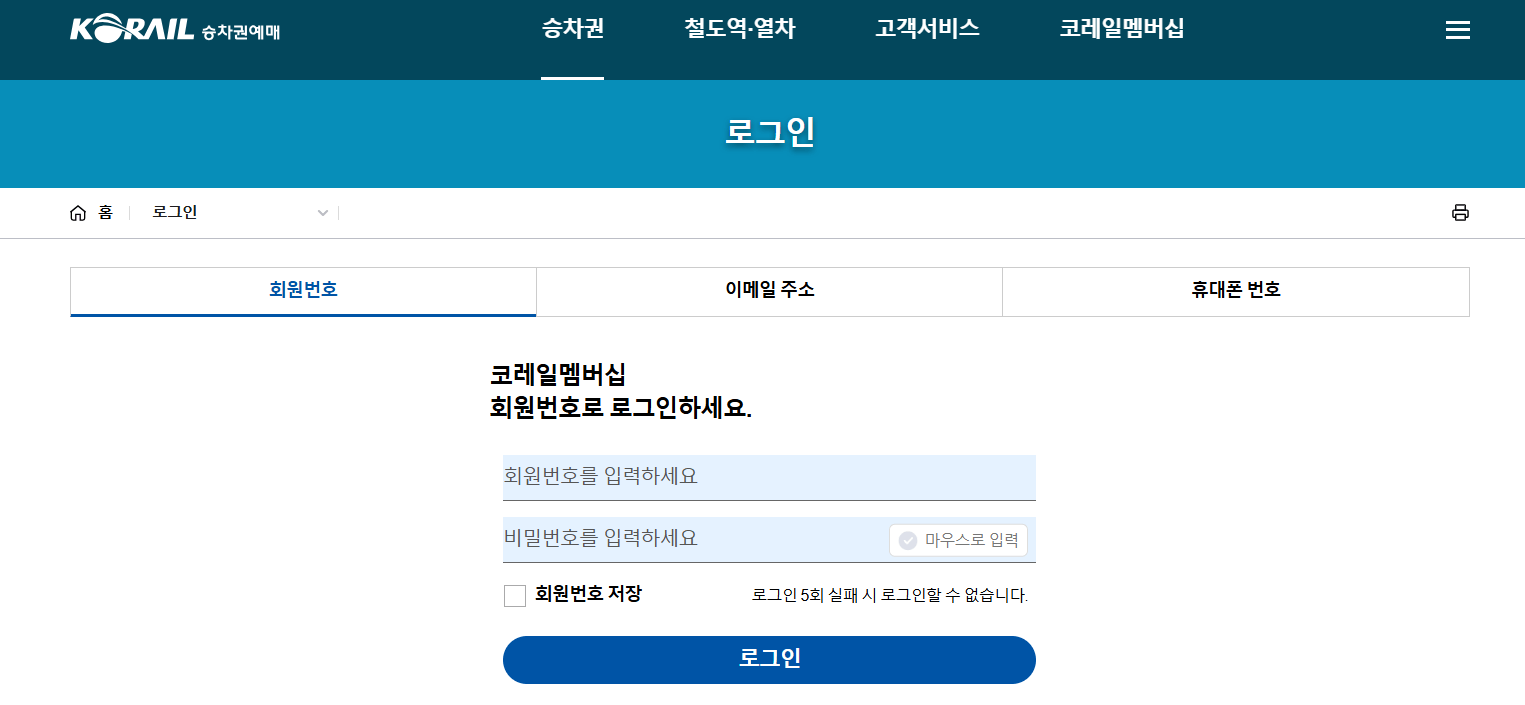Click the 마우스로 입력 button
1525x705 pixels.
coord(957,540)
